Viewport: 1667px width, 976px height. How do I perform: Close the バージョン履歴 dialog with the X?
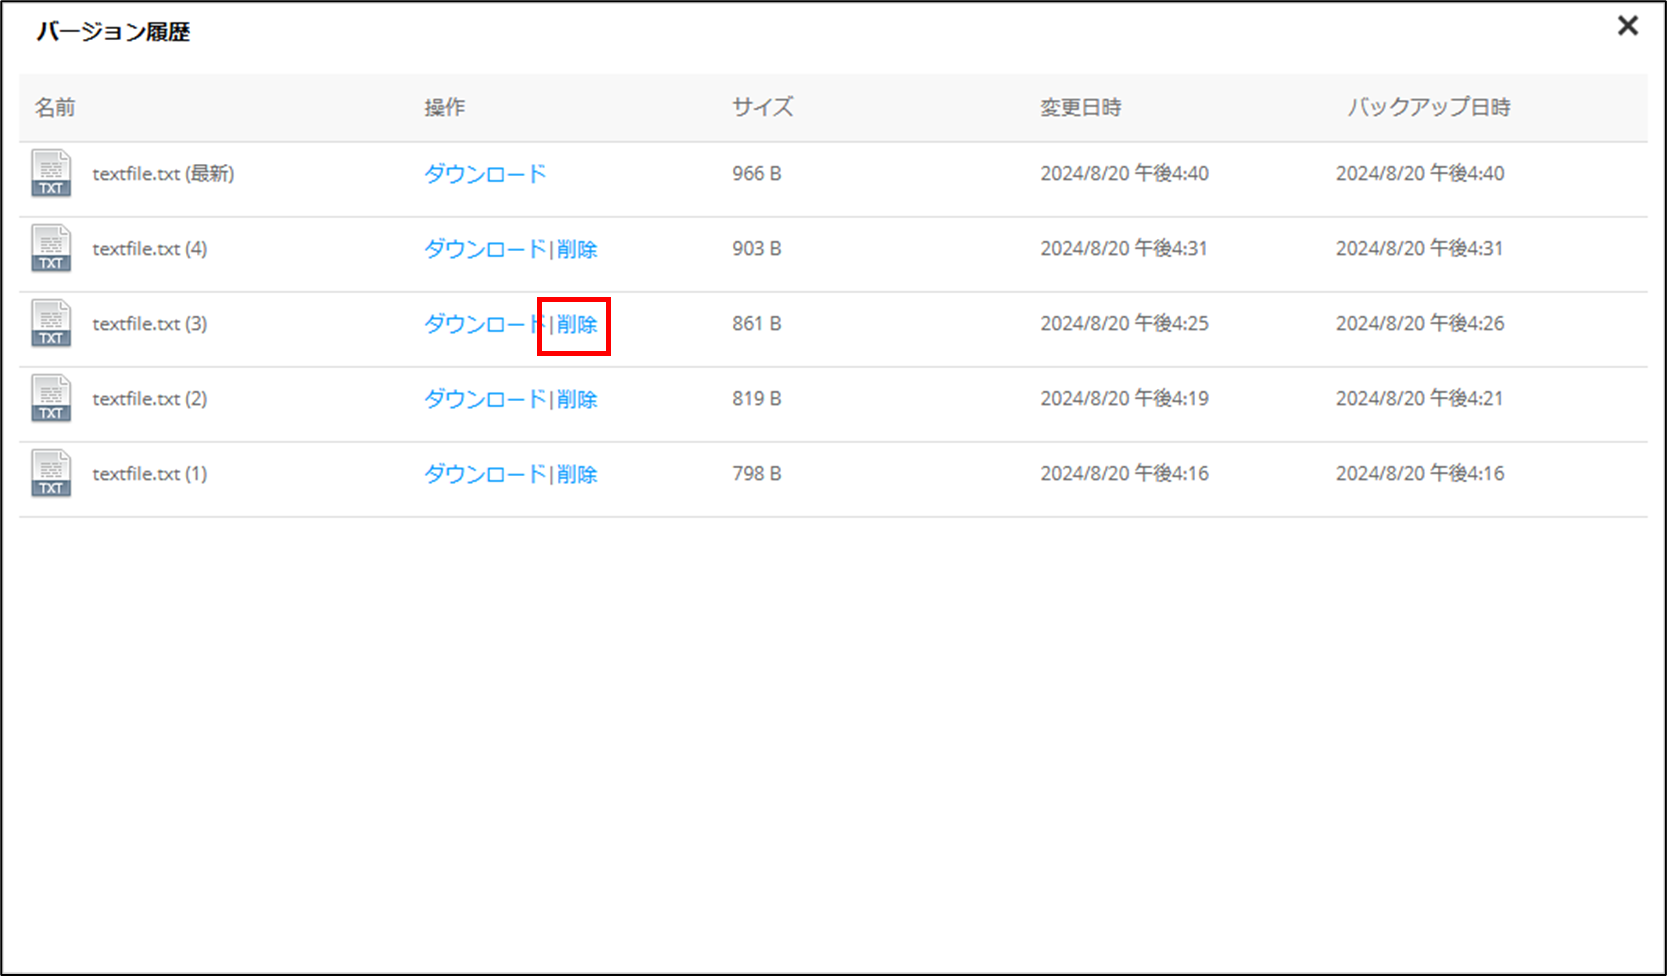(1628, 26)
